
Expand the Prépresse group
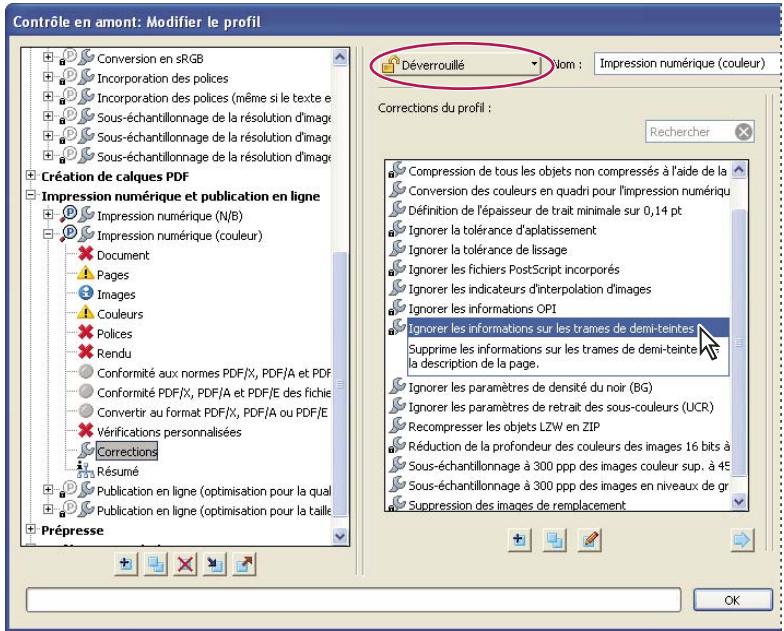coord(30,529)
